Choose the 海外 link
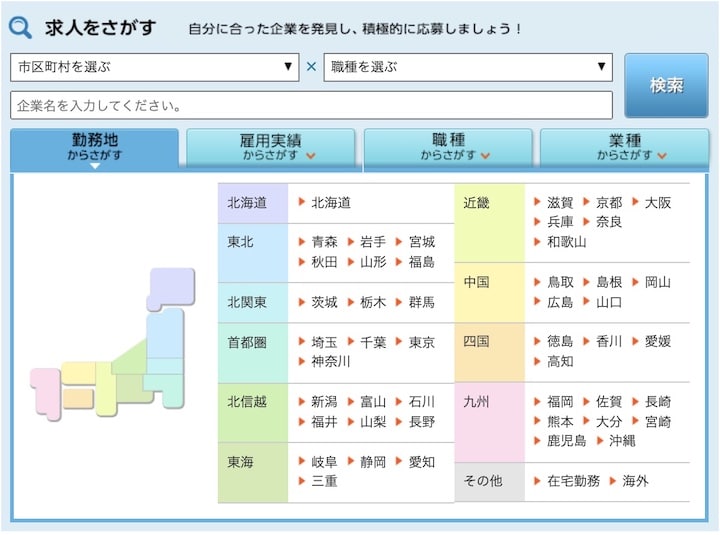720x535 pixels. coord(635,481)
